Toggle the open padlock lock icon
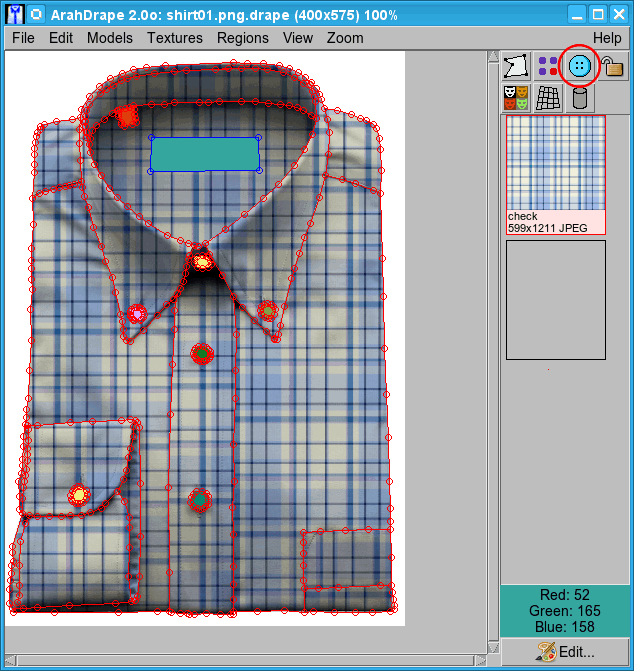 click(x=612, y=67)
